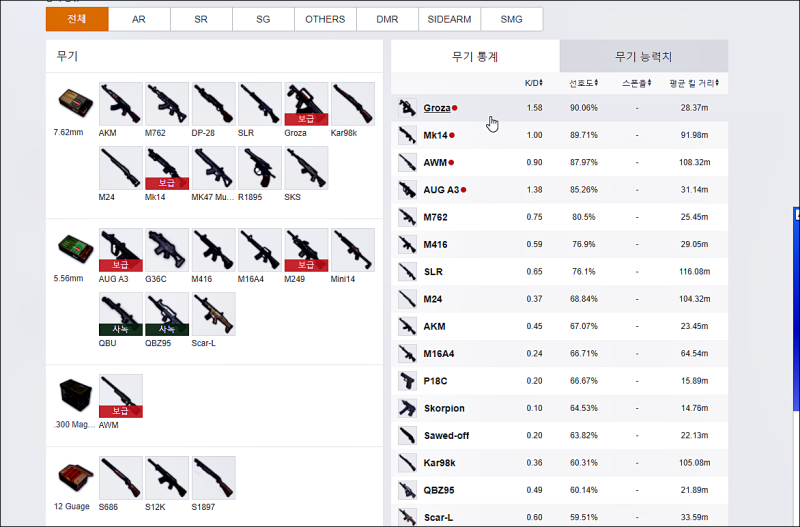Choose the Groza weapon thumbnail
This screenshot has height=527, width=800.
click(x=306, y=104)
